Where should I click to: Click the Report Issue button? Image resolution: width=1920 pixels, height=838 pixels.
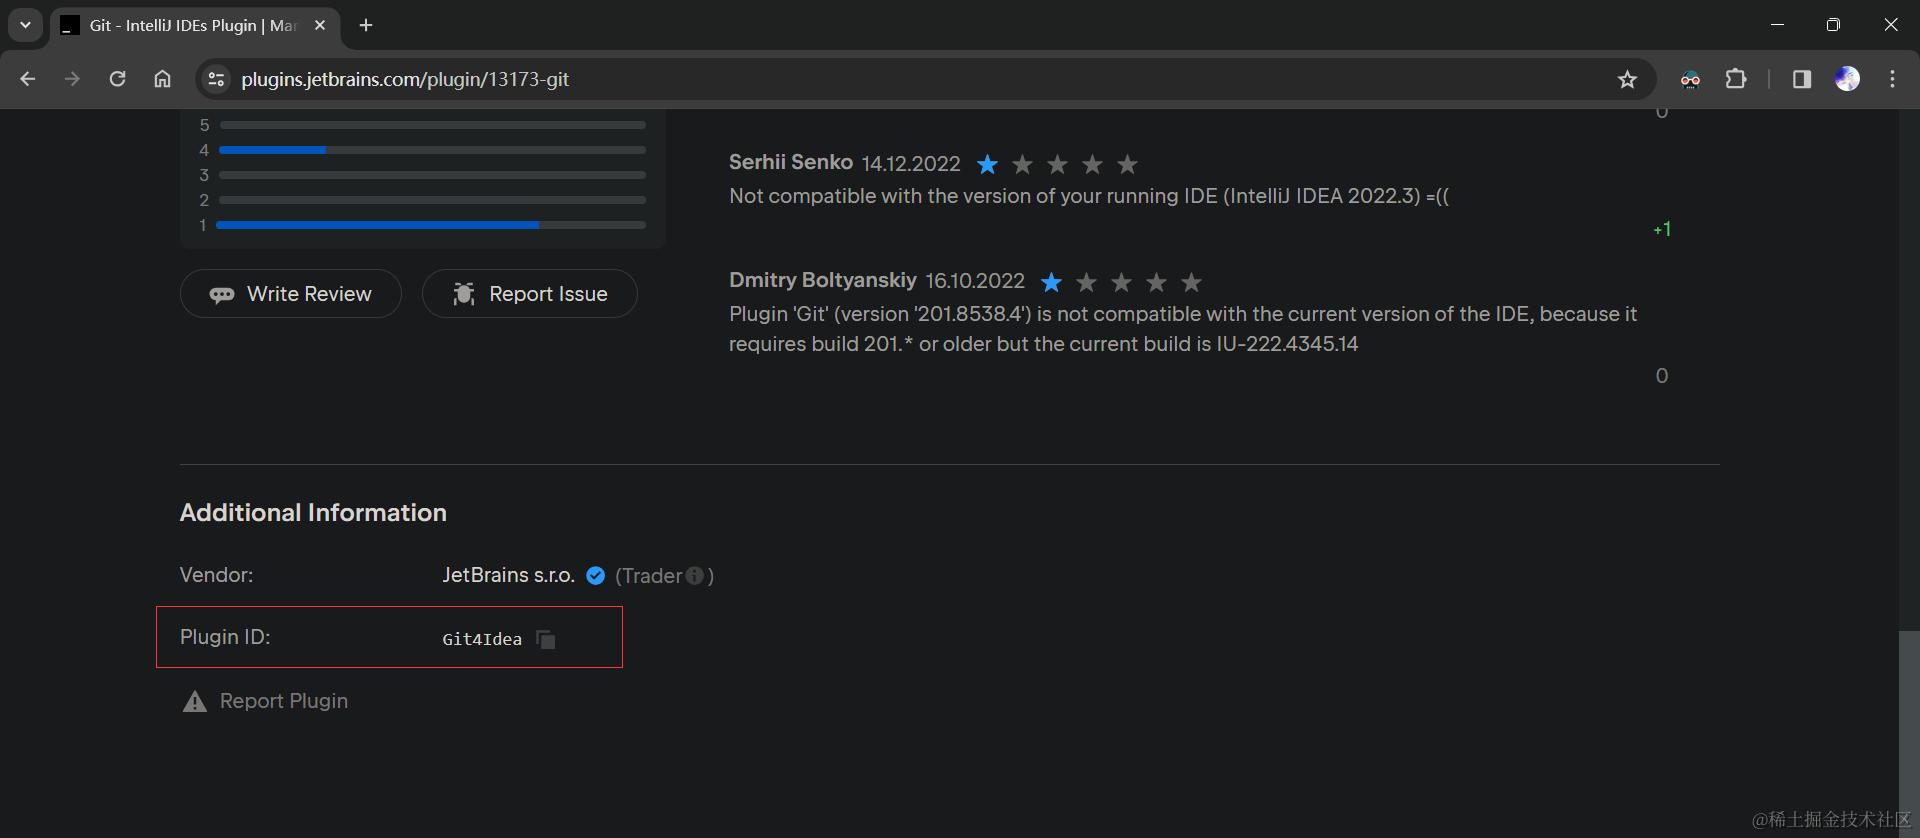530,294
